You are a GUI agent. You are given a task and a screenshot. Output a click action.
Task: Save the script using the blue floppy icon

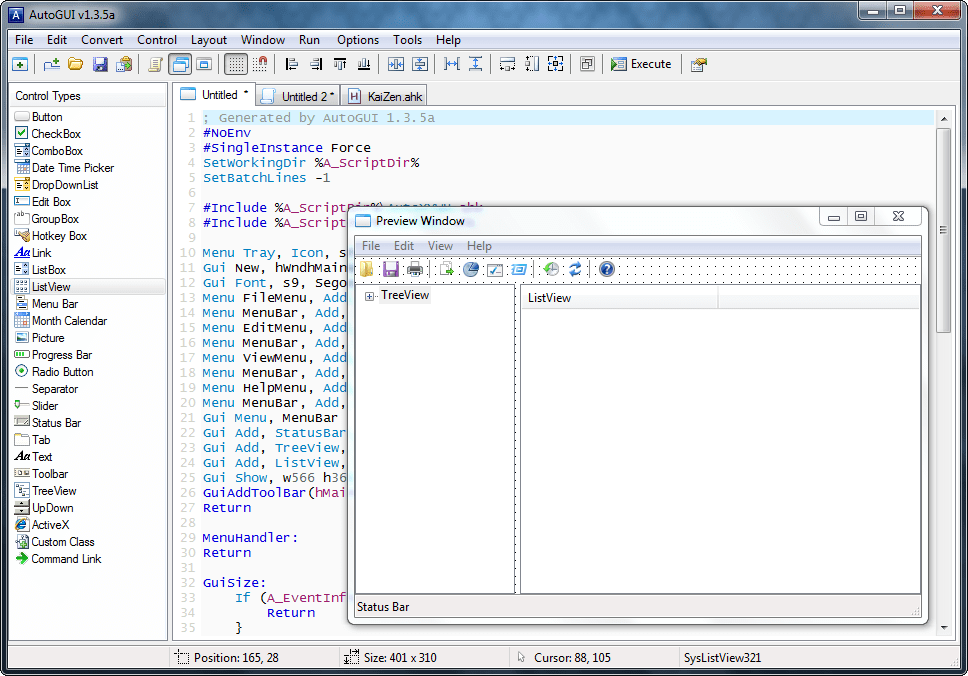tap(100, 64)
